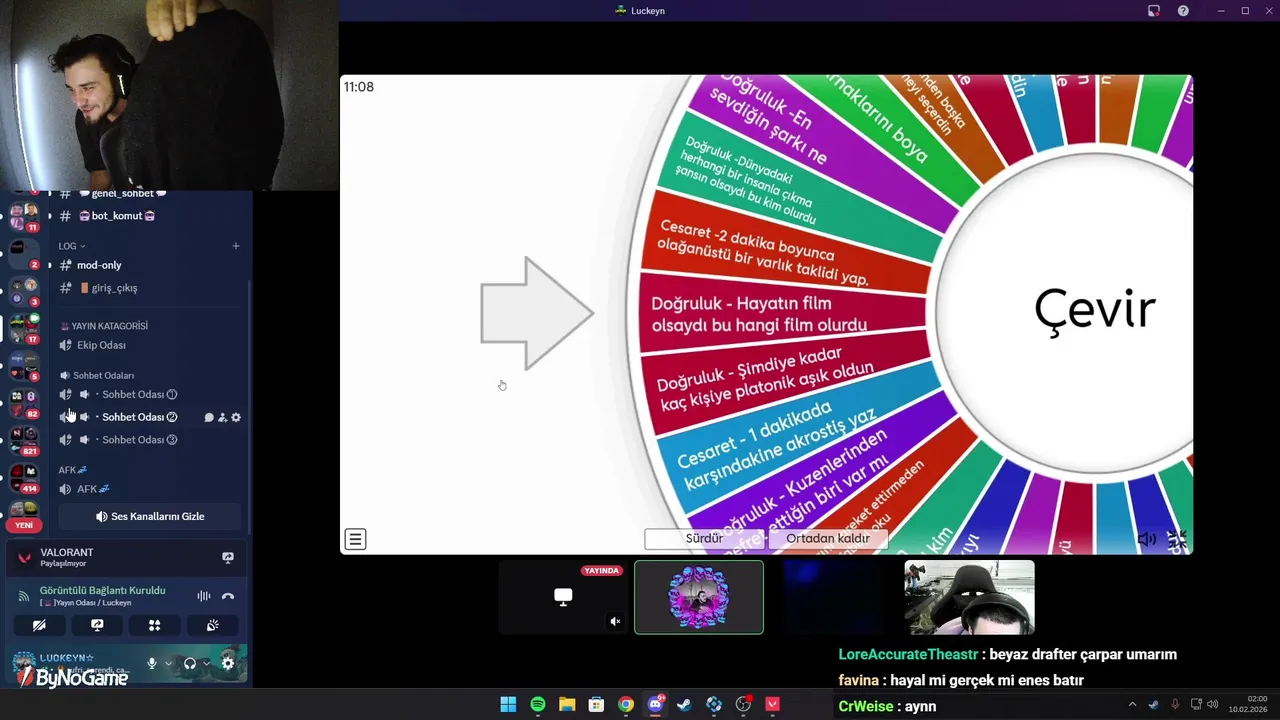Select the skull-framed avatar participant tile
Image resolution: width=1280 pixels, height=720 pixels.
pos(699,597)
